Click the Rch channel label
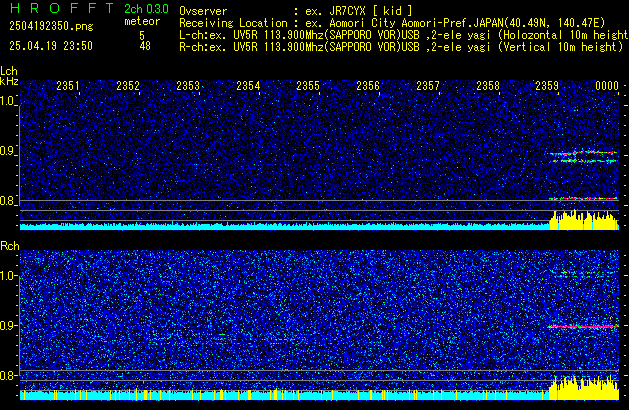 click(x=10, y=246)
